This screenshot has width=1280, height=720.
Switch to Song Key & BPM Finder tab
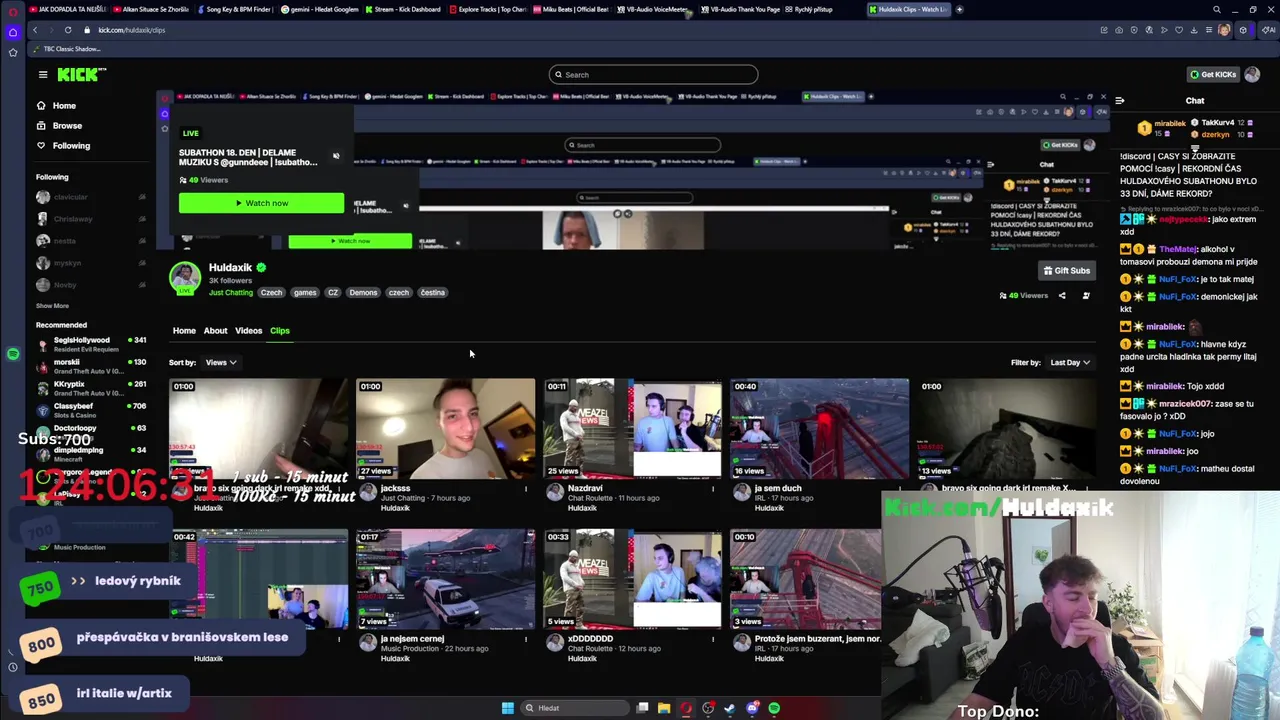[237, 9]
